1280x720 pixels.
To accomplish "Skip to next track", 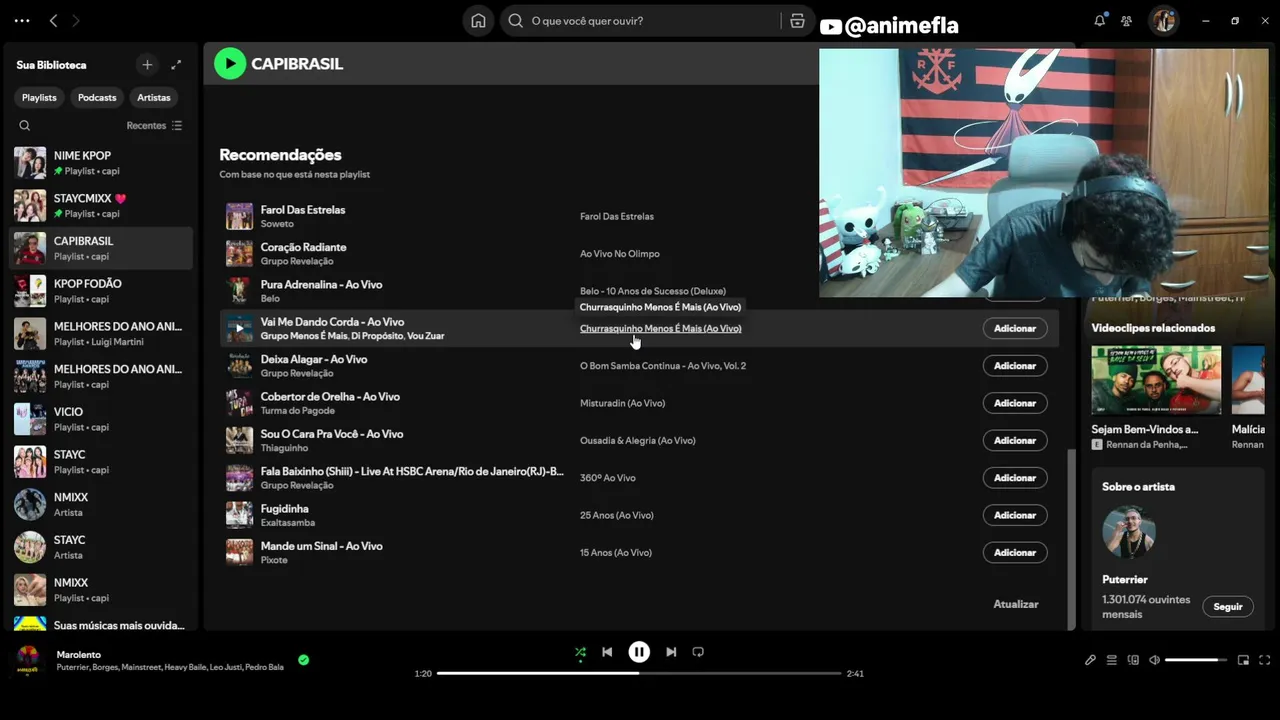I will coord(671,652).
